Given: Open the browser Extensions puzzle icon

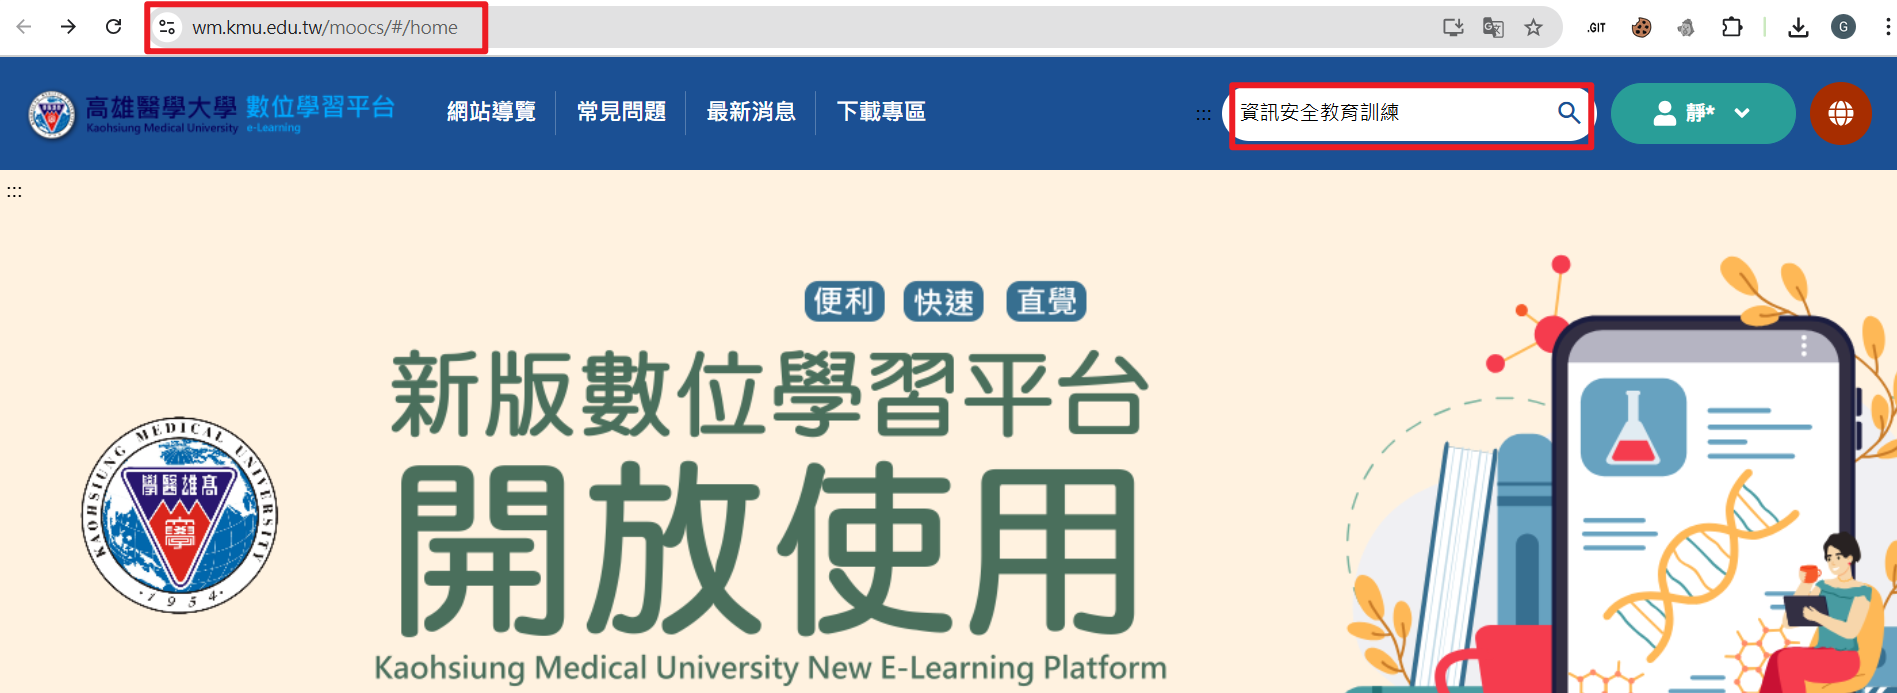Looking at the screenshot, I should click(1732, 28).
